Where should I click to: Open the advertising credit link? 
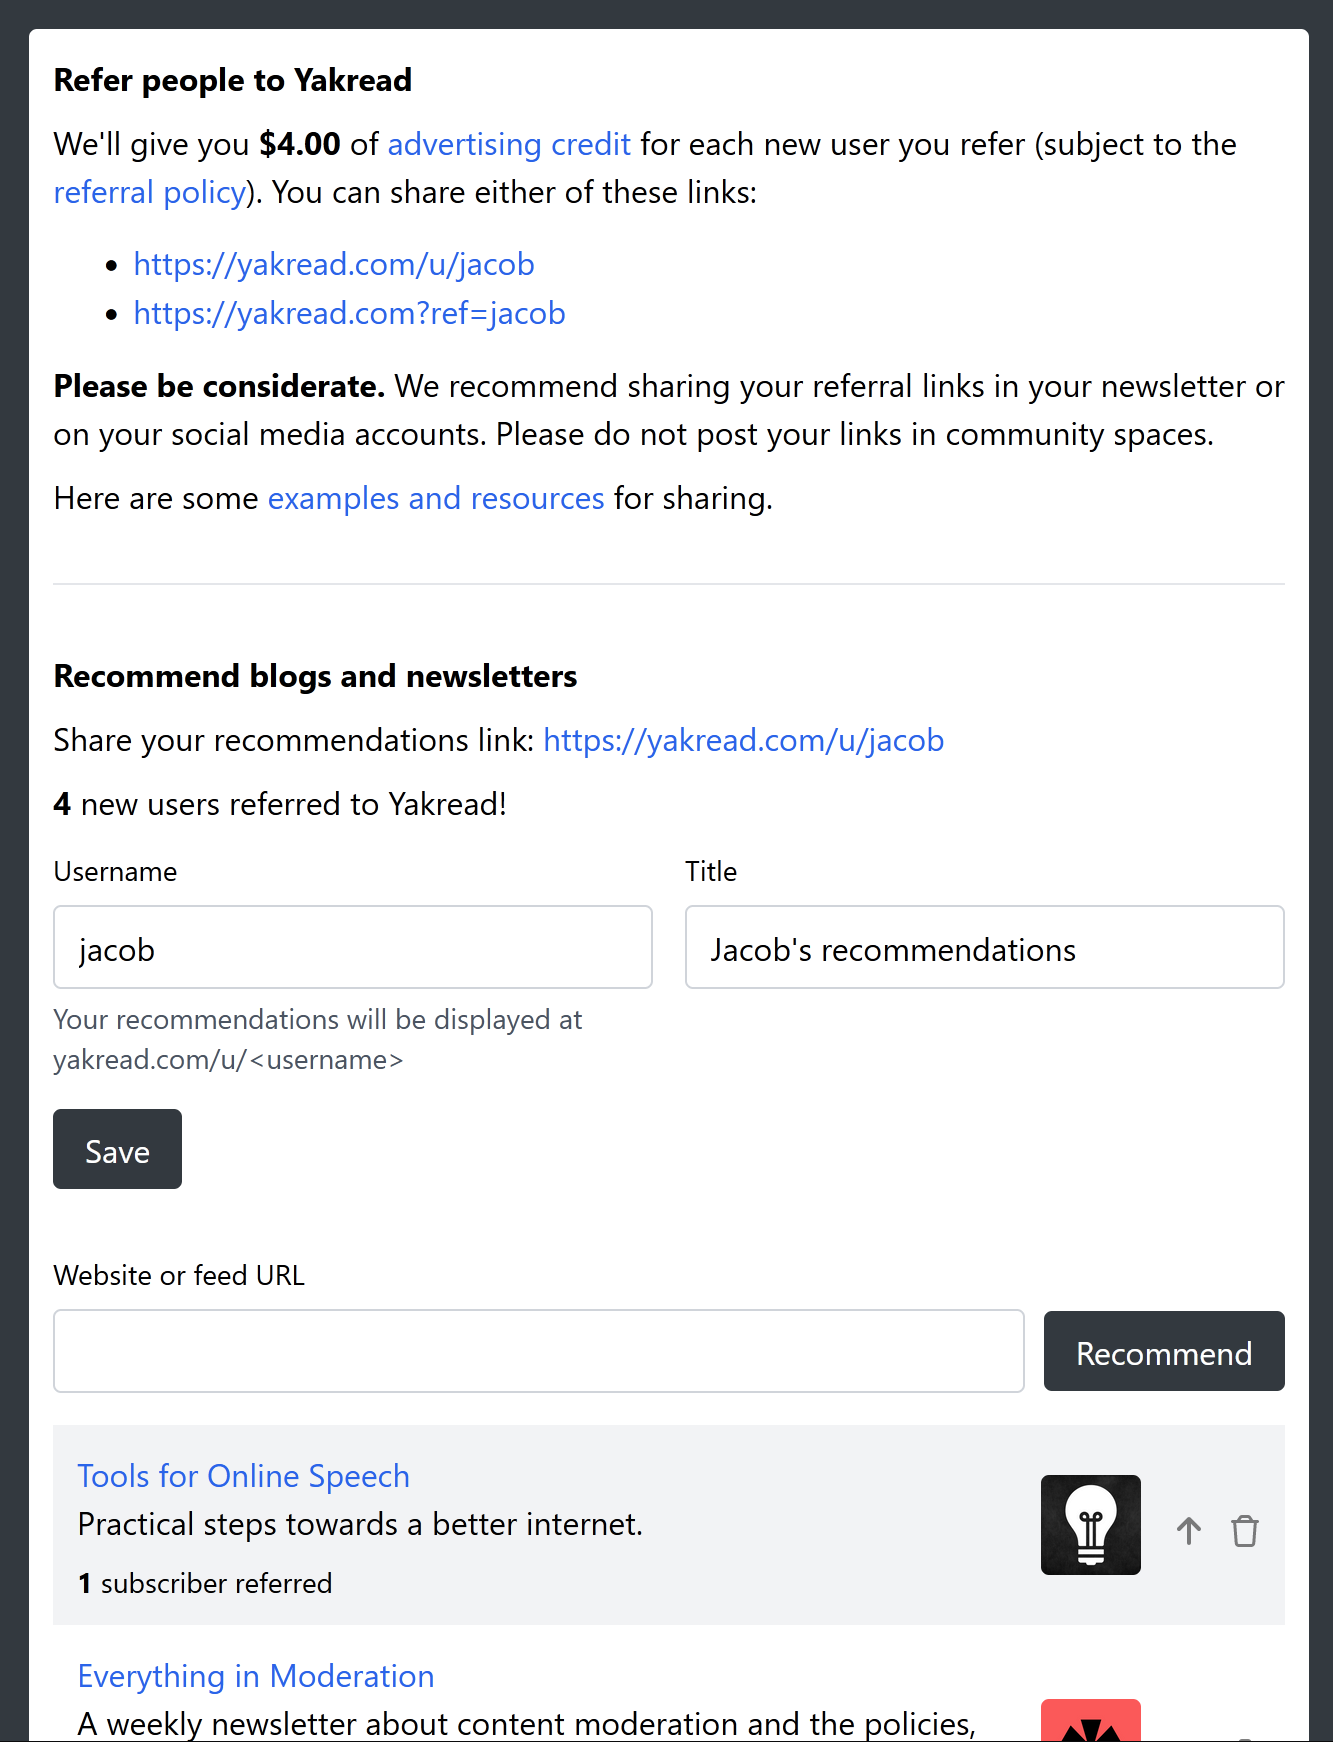[x=509, y=145]
